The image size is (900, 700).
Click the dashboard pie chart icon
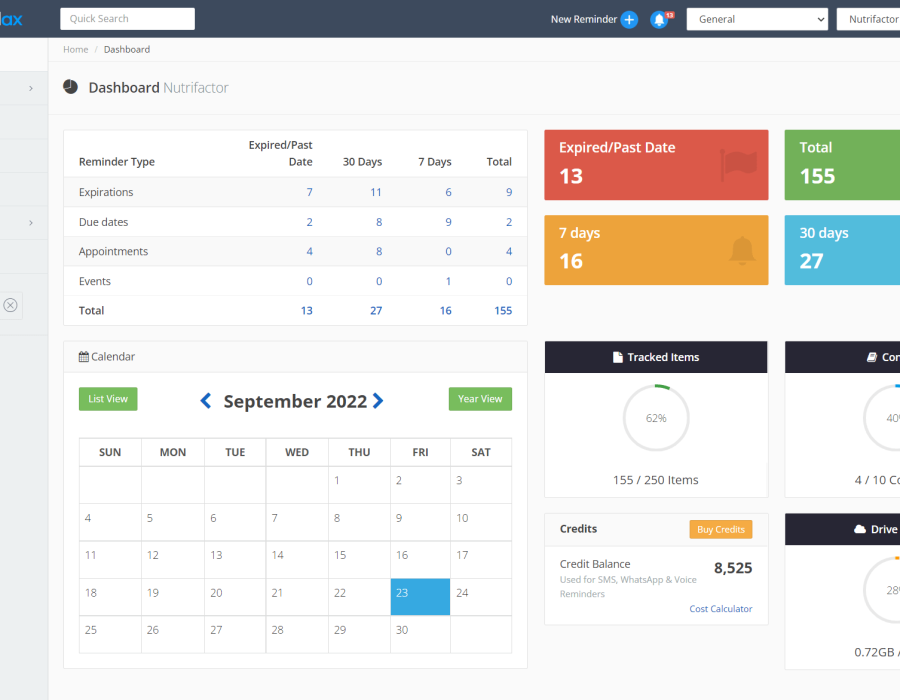click(70, 87)
